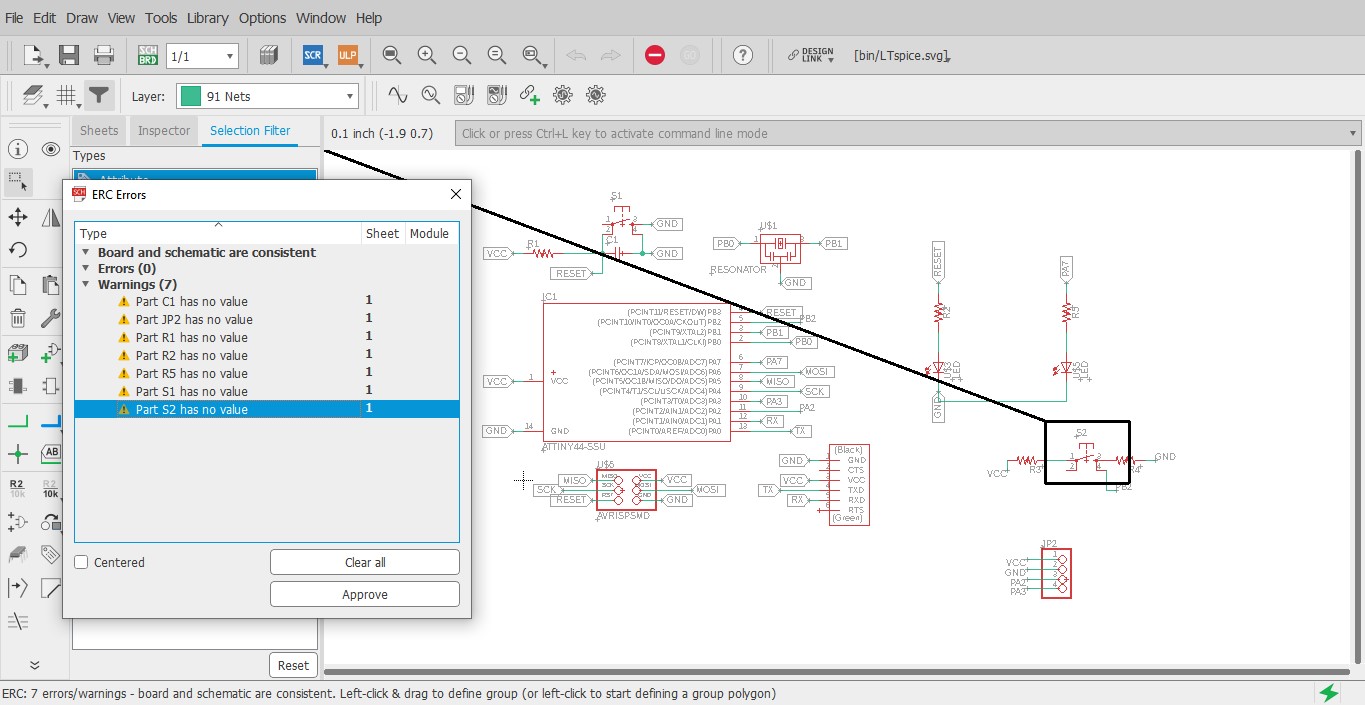
Task: Click the Help question mark icon
Action: pos(742,56)
